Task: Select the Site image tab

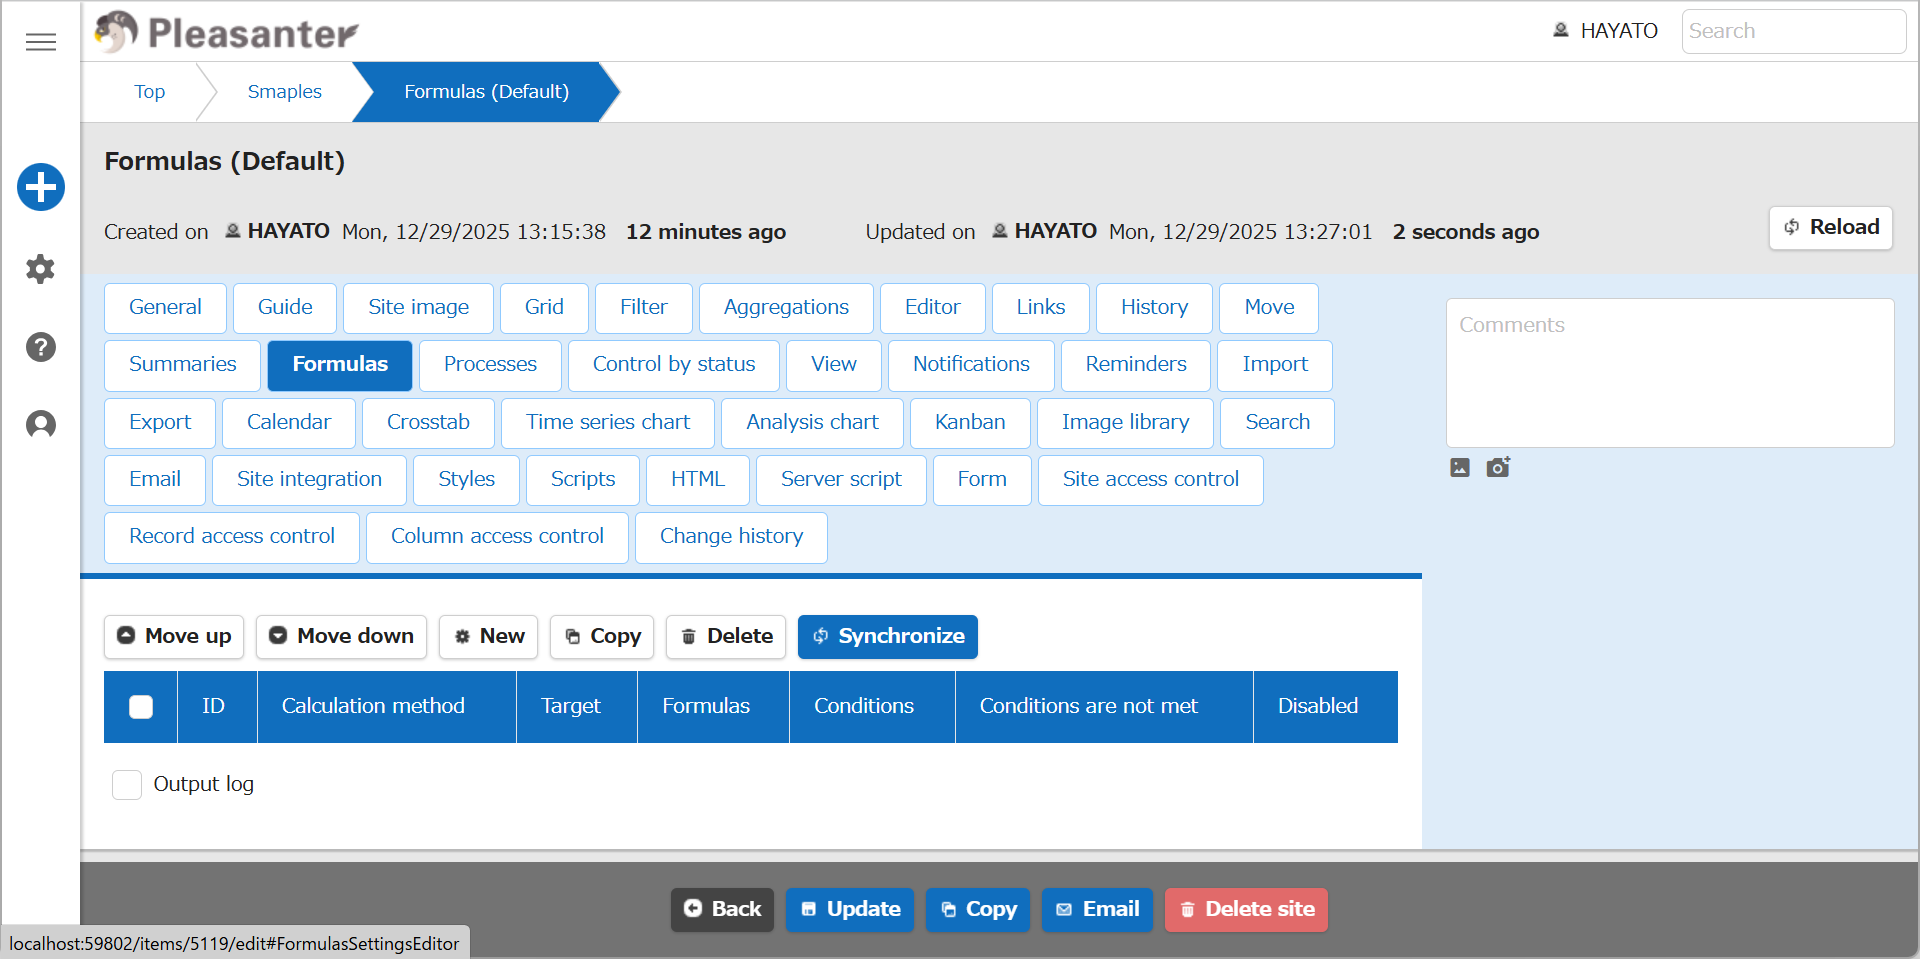Action: coord(418,308)
